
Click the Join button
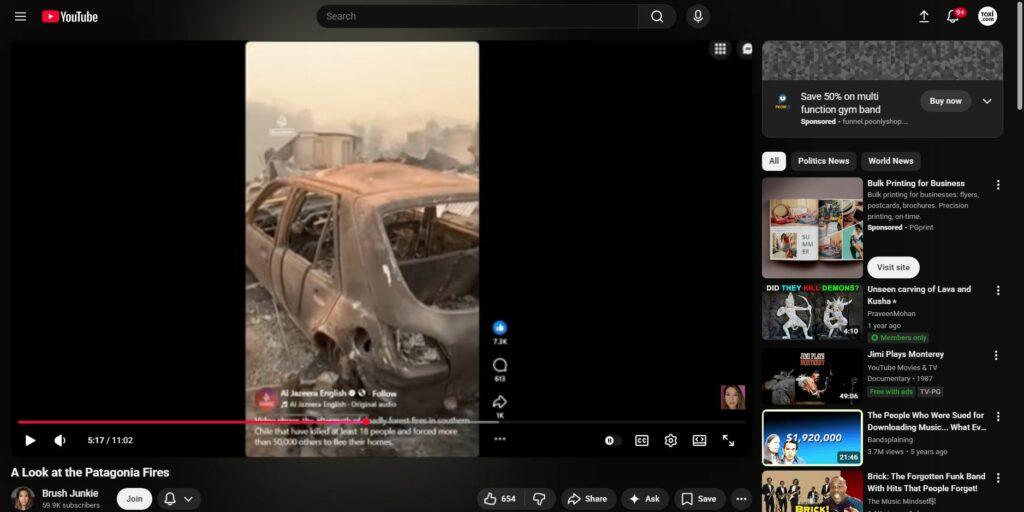134,498
